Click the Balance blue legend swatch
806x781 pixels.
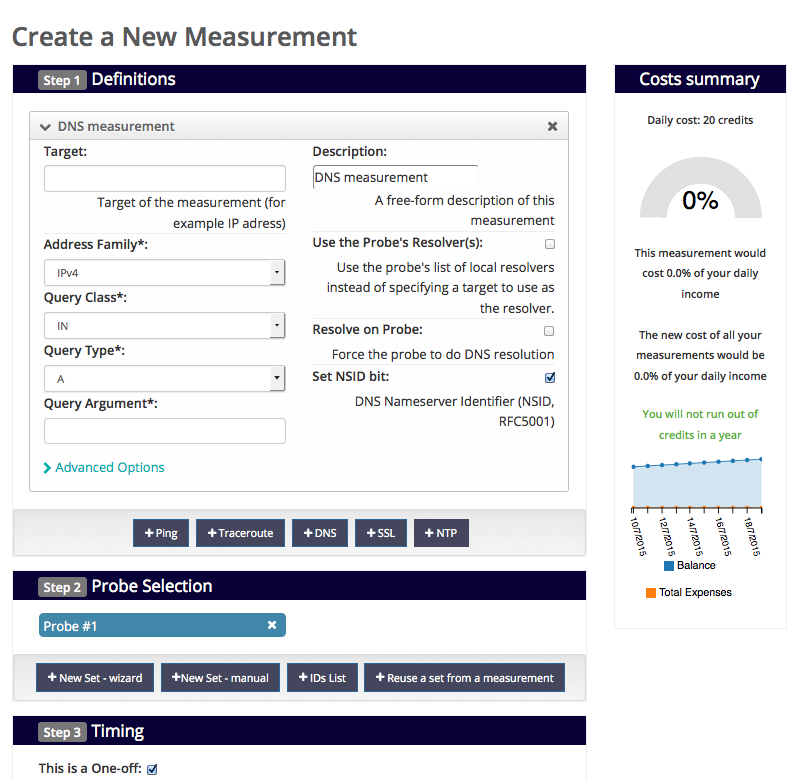click(x=669, y=566)
